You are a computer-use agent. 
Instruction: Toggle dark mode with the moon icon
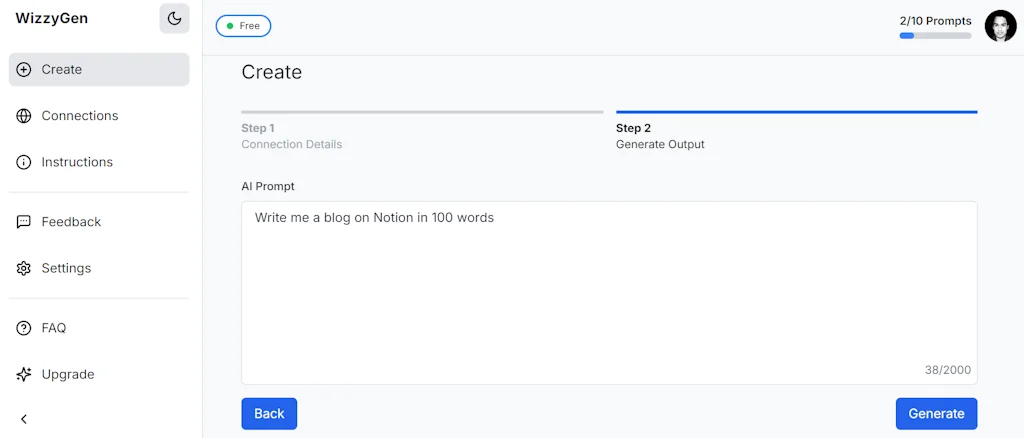click(x=174, y=18)
